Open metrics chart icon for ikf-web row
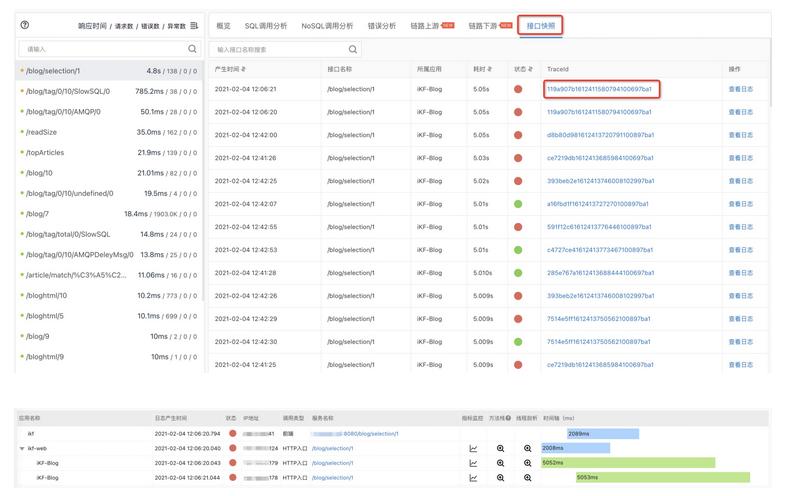 pos(473,448)
